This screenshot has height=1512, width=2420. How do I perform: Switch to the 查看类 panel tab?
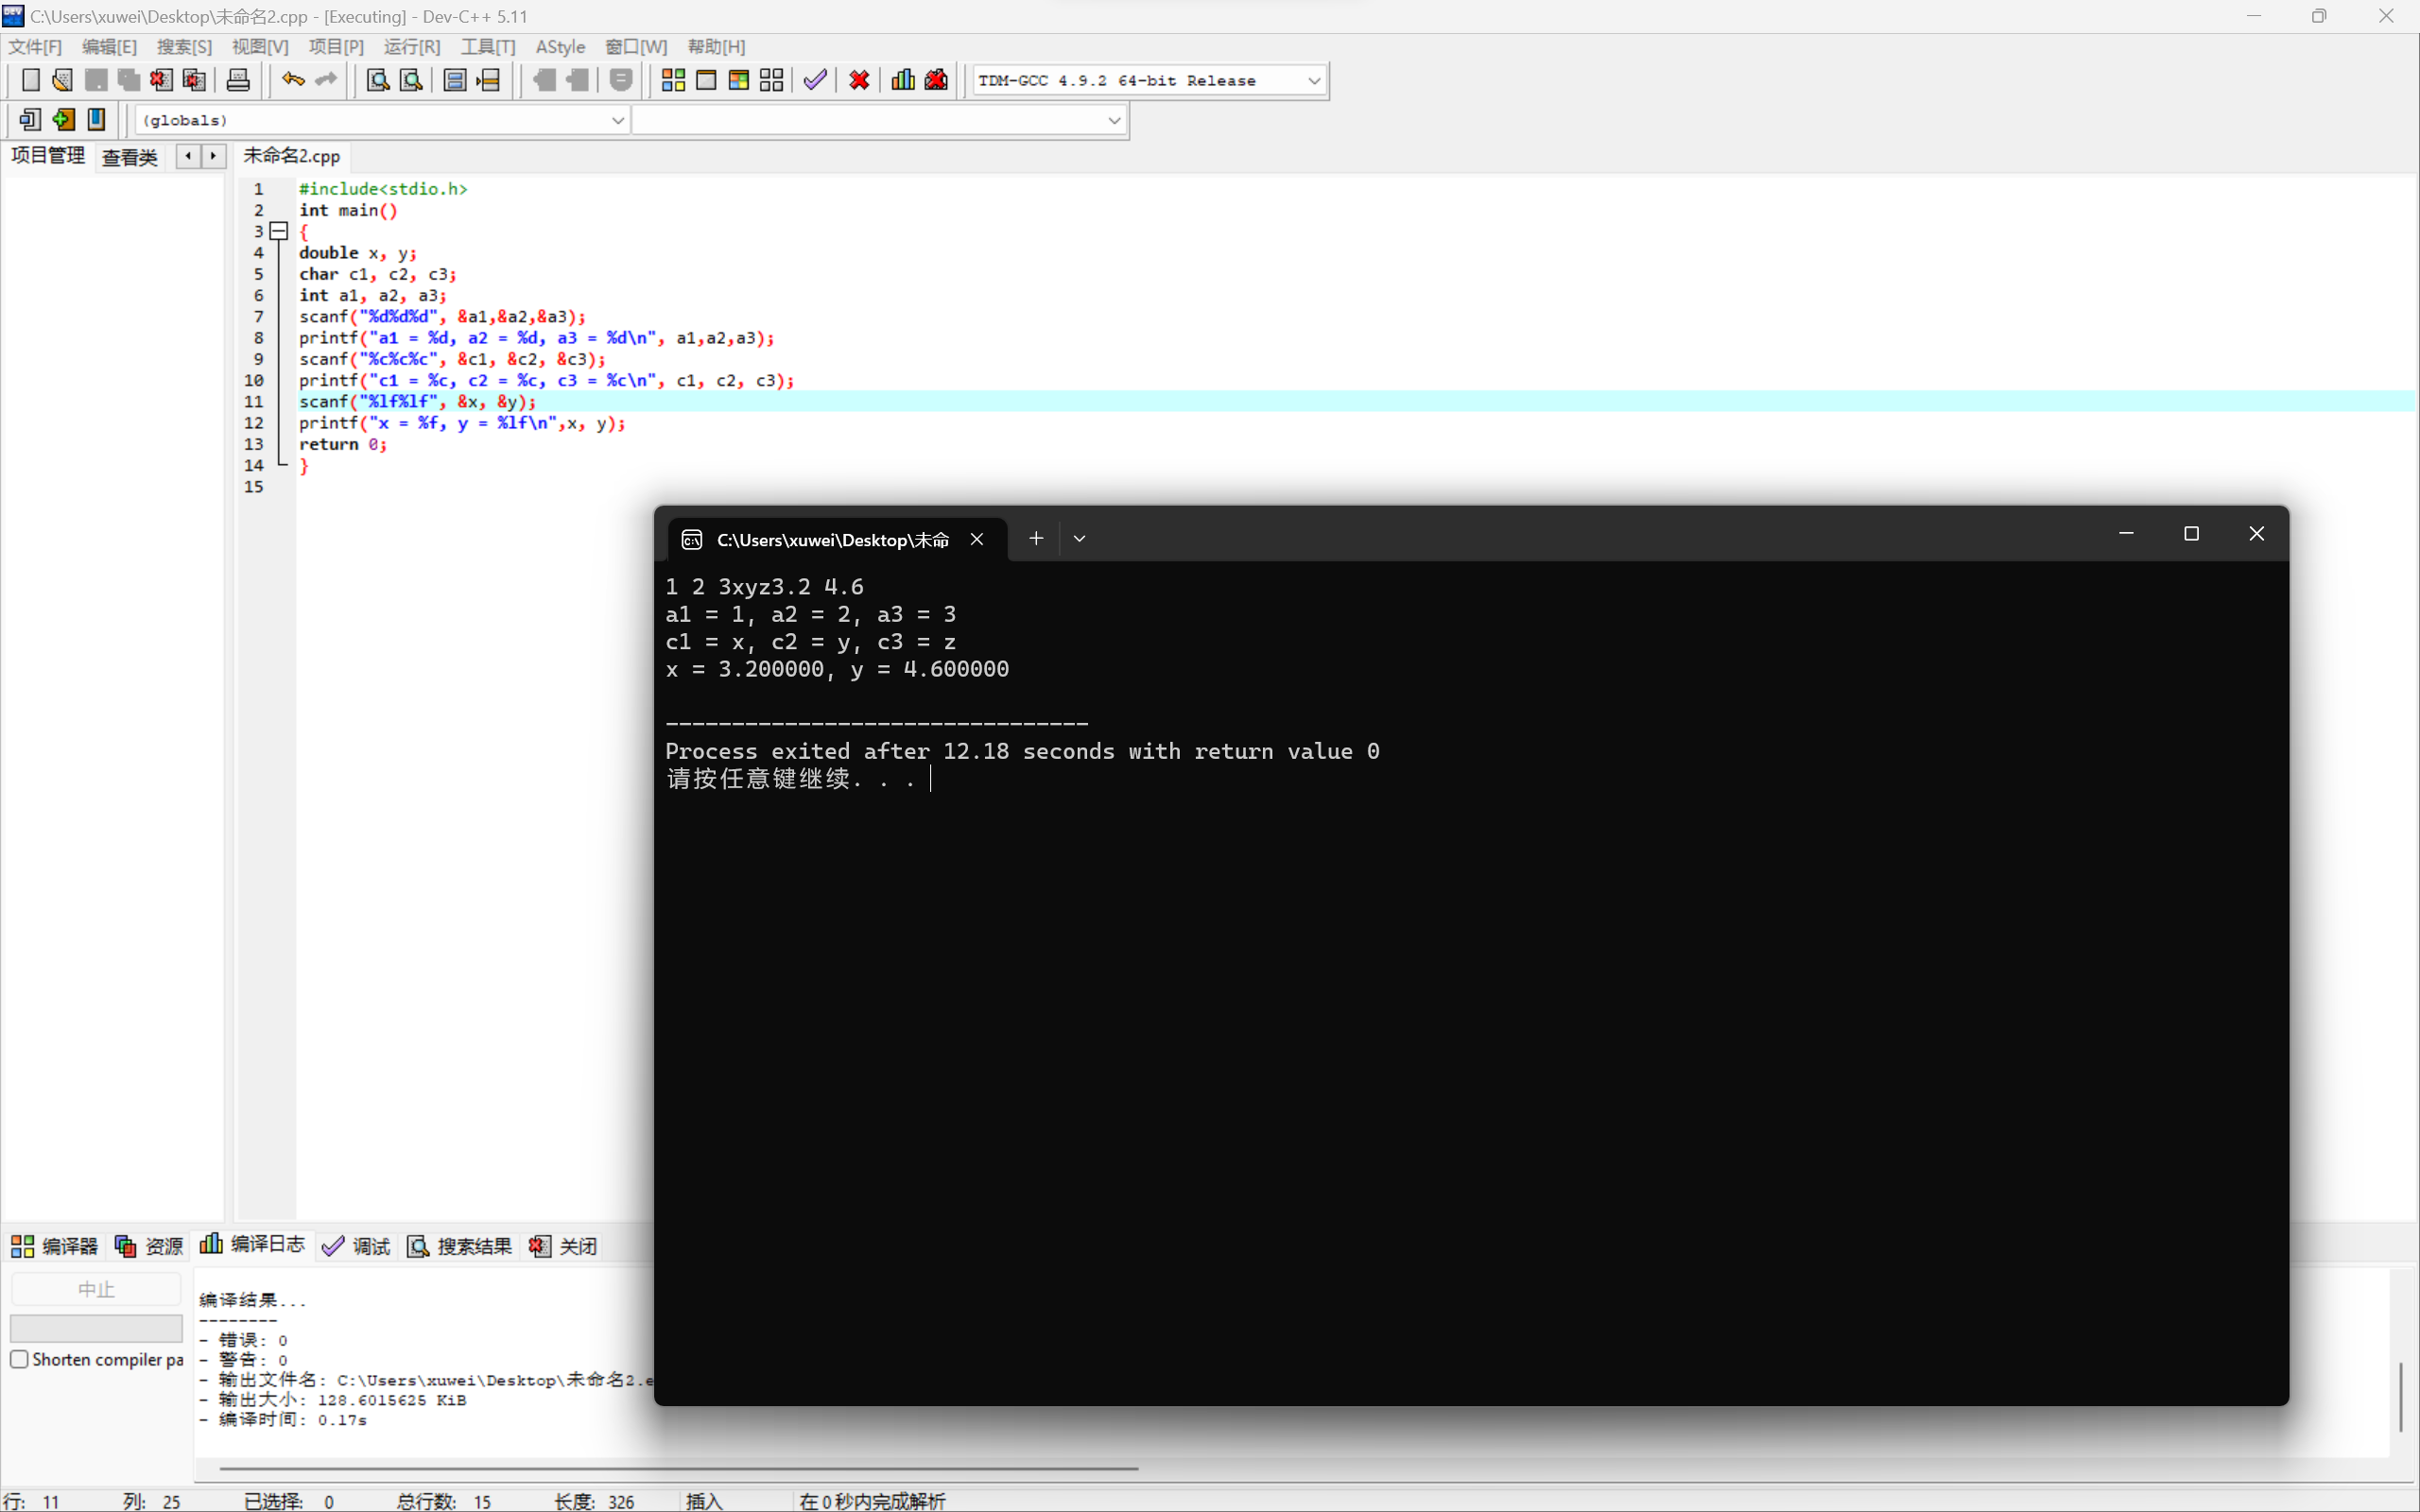tap(130, 157)
